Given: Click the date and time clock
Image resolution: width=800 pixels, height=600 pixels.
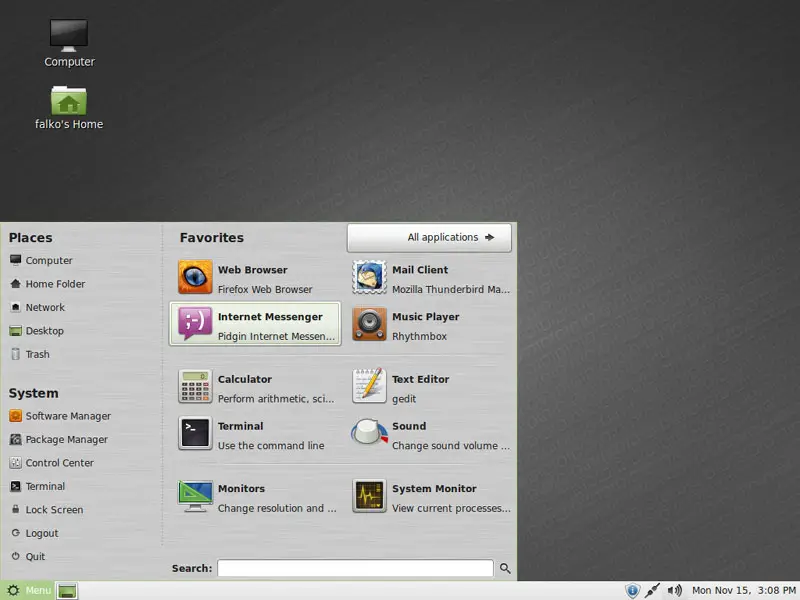Looking at the screenshot, I should point(743,590).
